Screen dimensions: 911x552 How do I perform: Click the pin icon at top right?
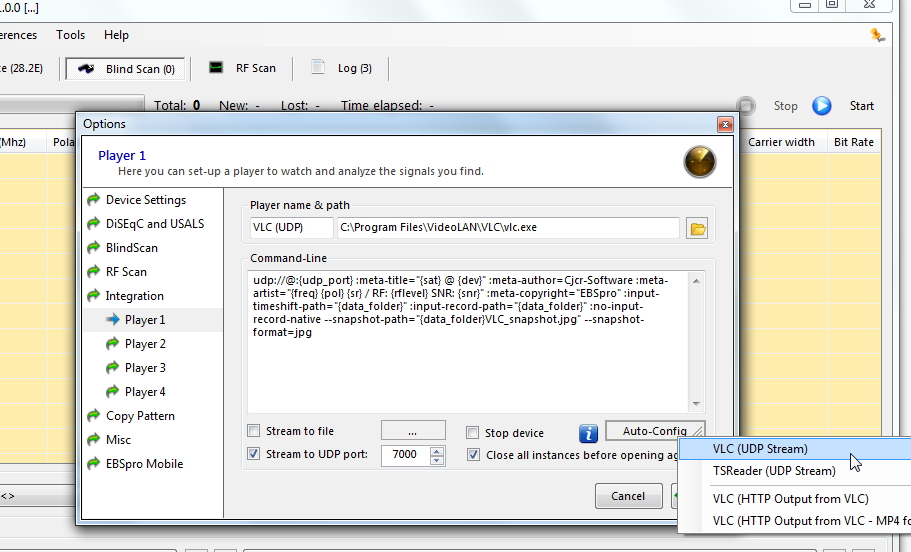[877, 35]
